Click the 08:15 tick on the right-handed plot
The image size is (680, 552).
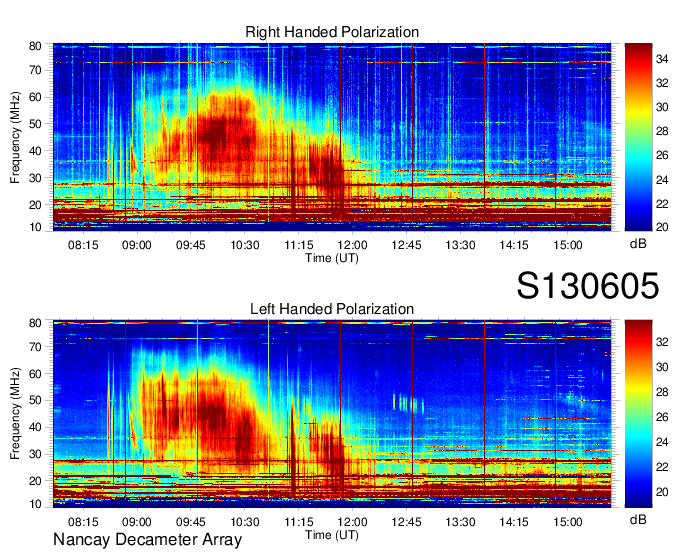[83, 245]
